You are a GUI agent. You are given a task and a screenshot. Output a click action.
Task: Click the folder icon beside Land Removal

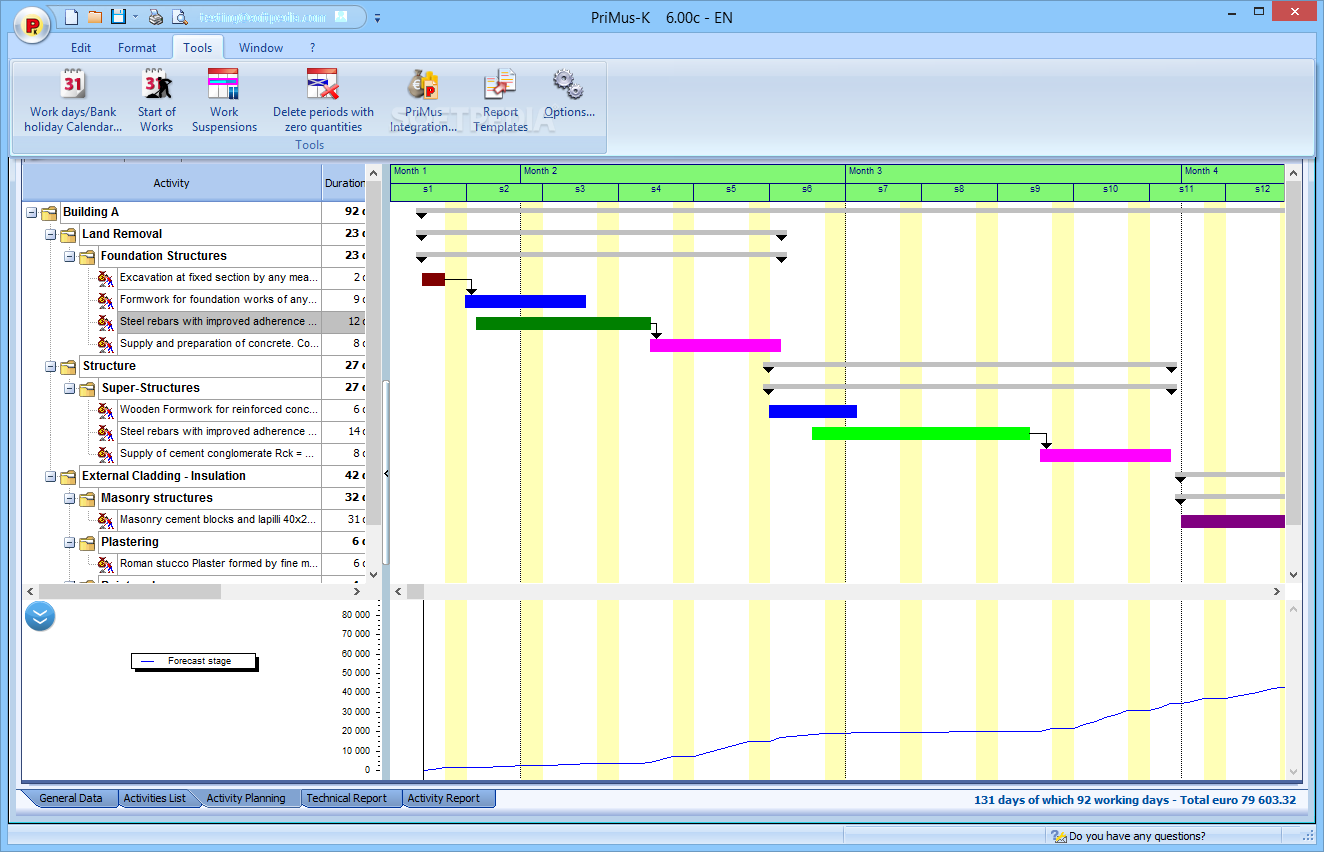coord(68,234)
